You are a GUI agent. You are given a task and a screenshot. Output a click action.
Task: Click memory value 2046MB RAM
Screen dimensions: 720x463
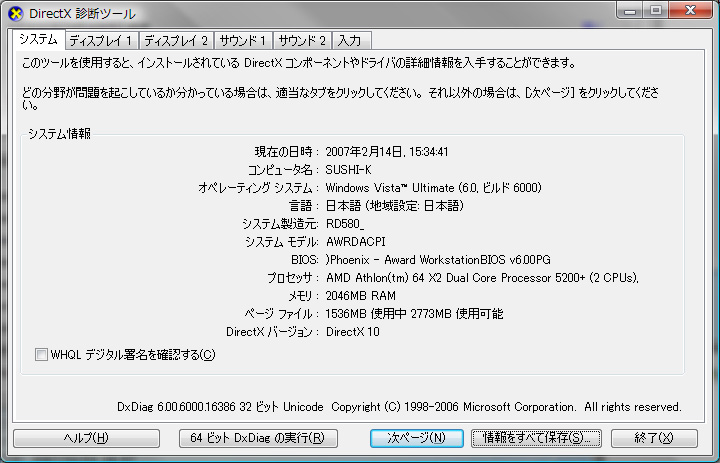(360, 296)
